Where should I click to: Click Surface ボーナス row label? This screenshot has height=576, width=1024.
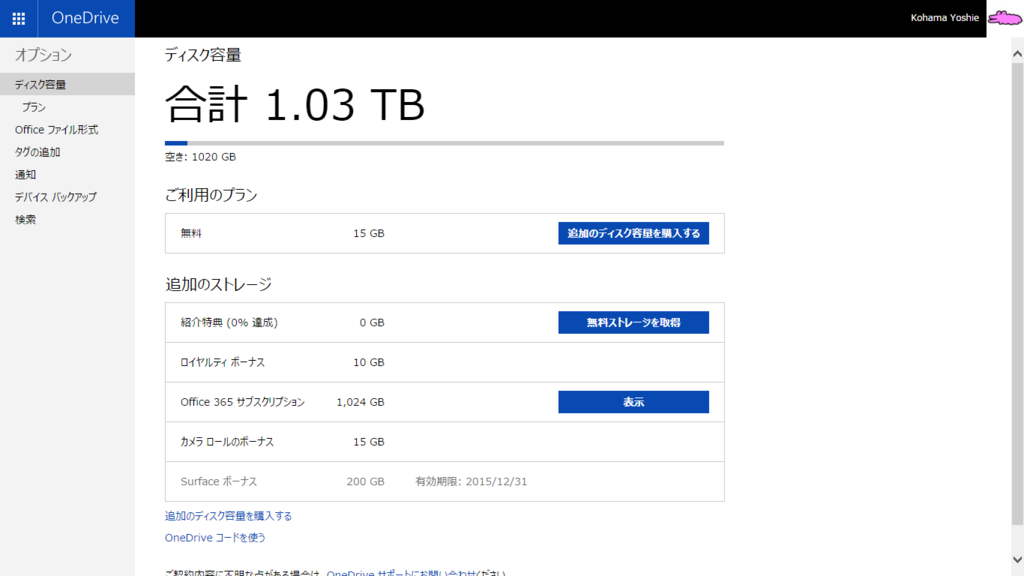(219, 482)
